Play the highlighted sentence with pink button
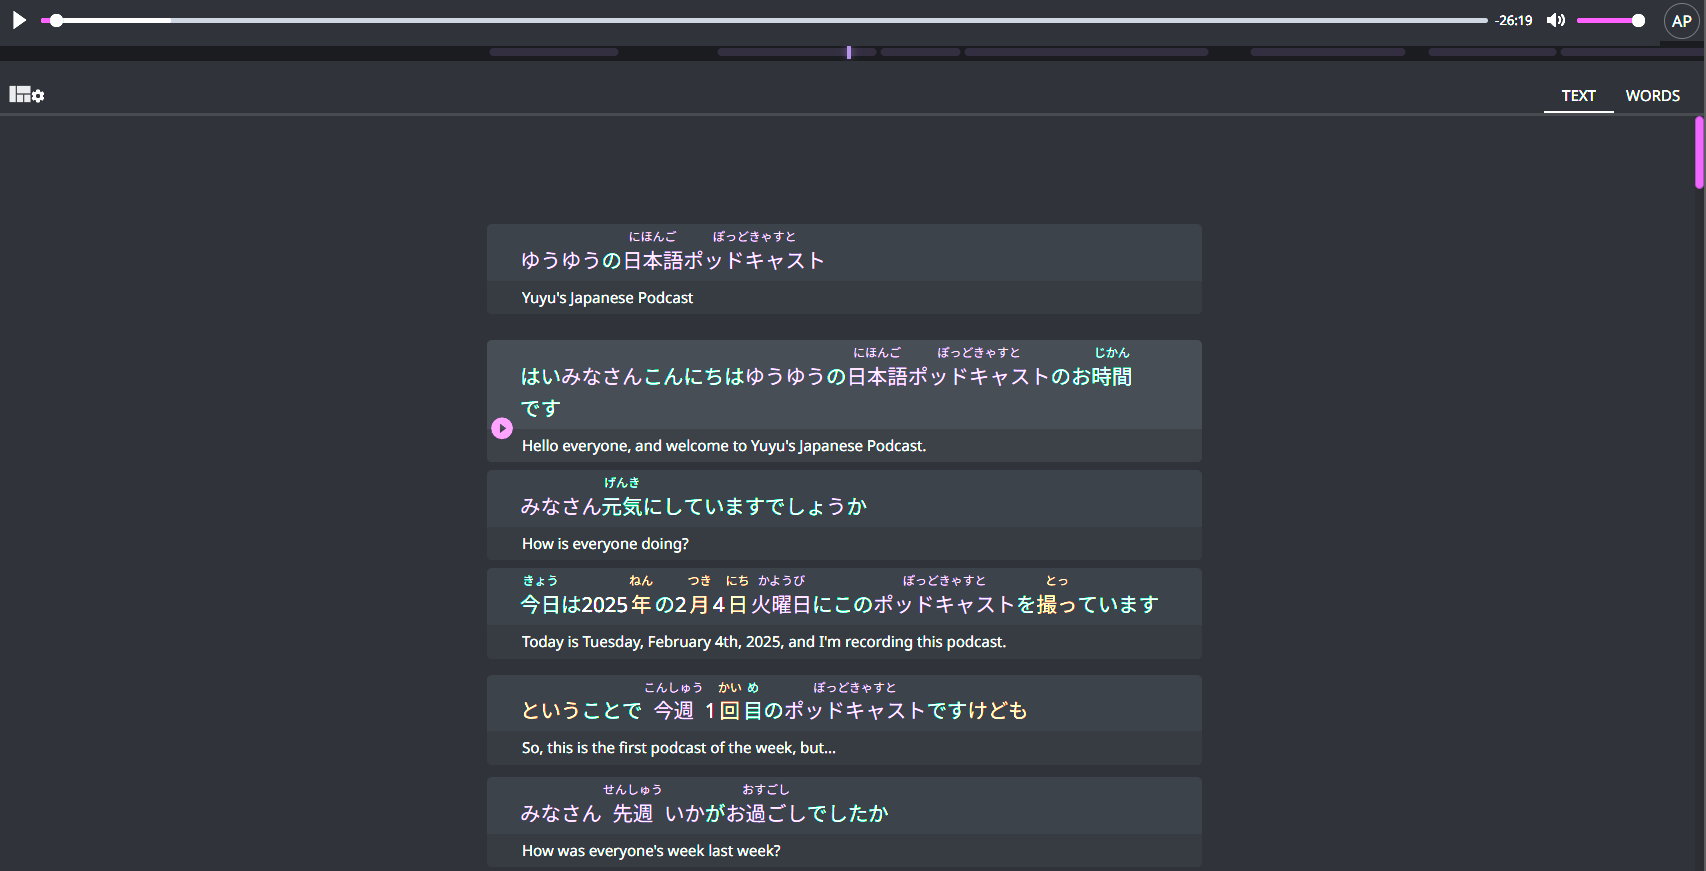 pos(502,428)
